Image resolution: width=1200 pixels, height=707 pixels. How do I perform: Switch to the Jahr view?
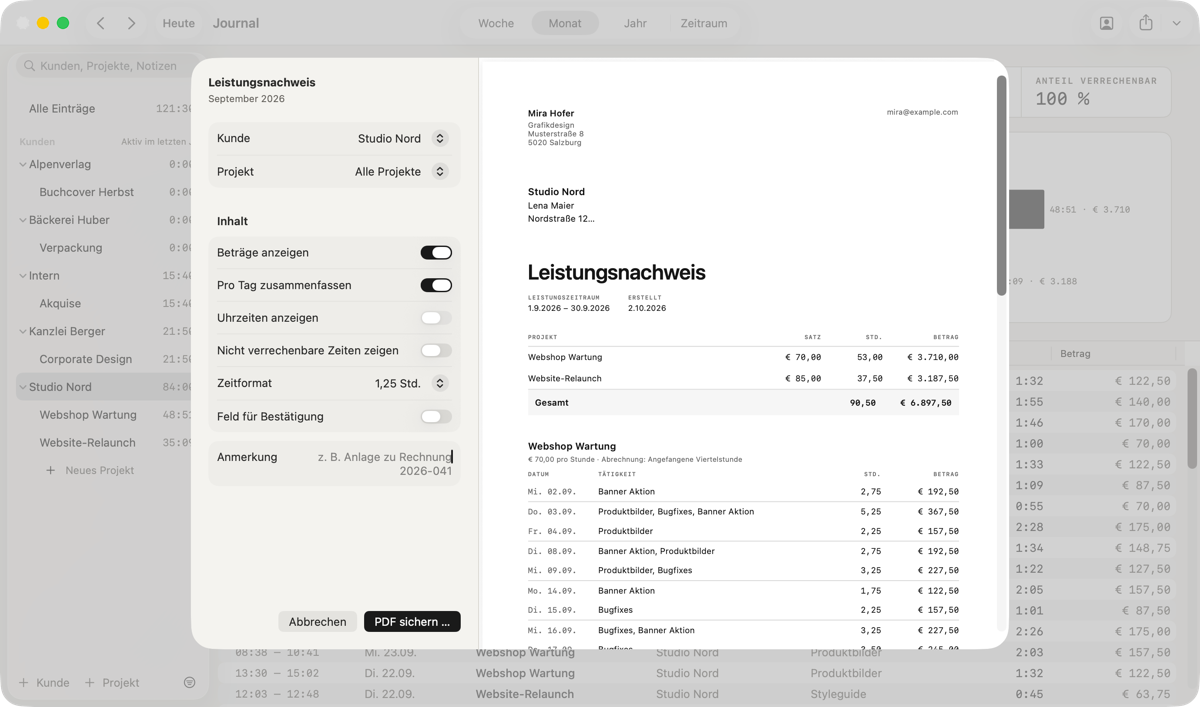point(635,23)
